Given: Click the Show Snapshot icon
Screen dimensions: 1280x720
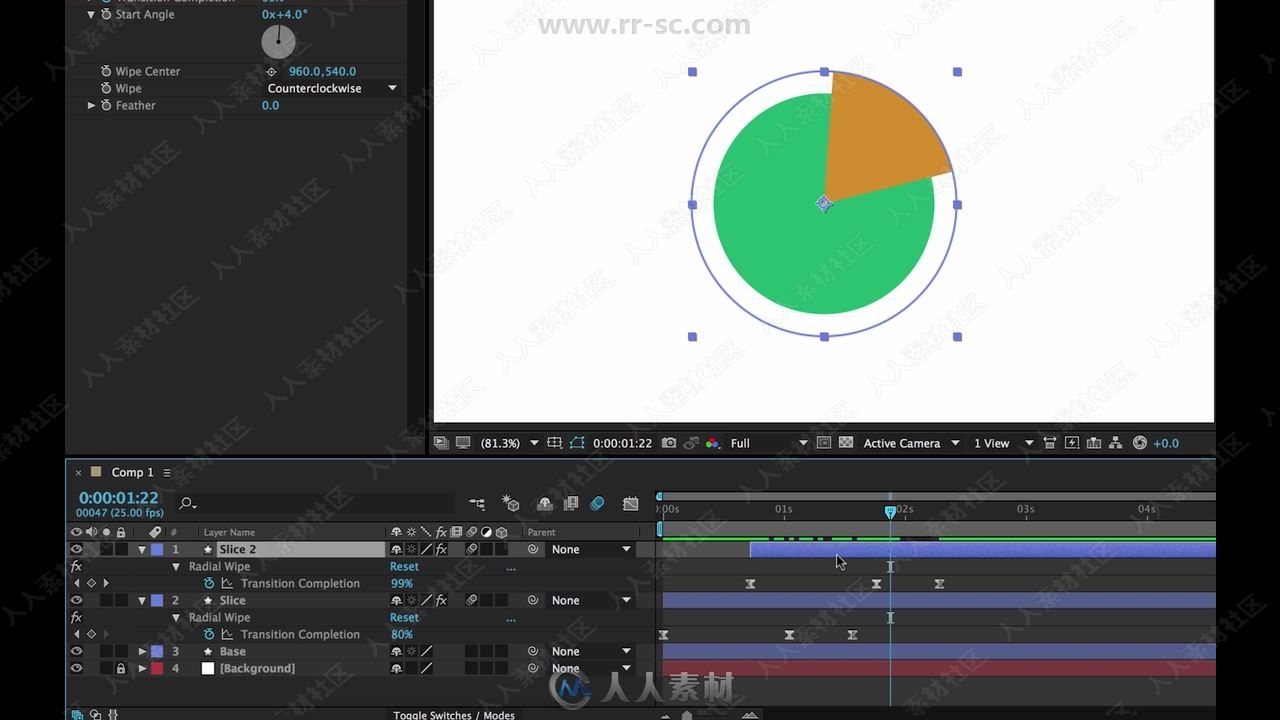Looking at the screenshot, I should pyautogui.click(x=691, y=443).
